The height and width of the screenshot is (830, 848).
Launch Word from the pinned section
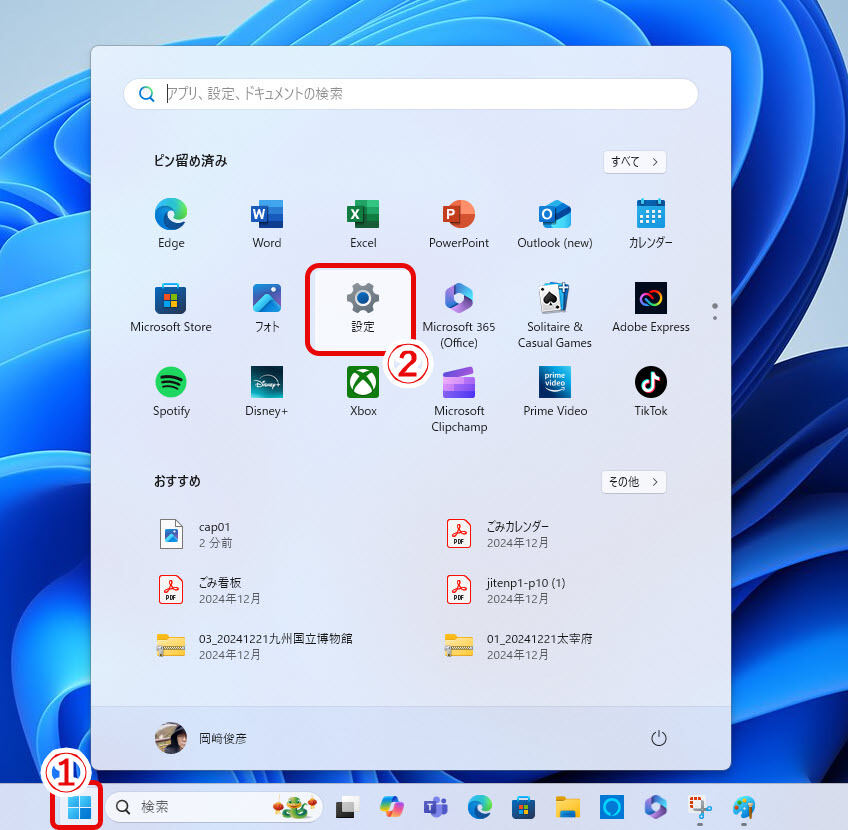pyautogui.click(x=267, y=223)
